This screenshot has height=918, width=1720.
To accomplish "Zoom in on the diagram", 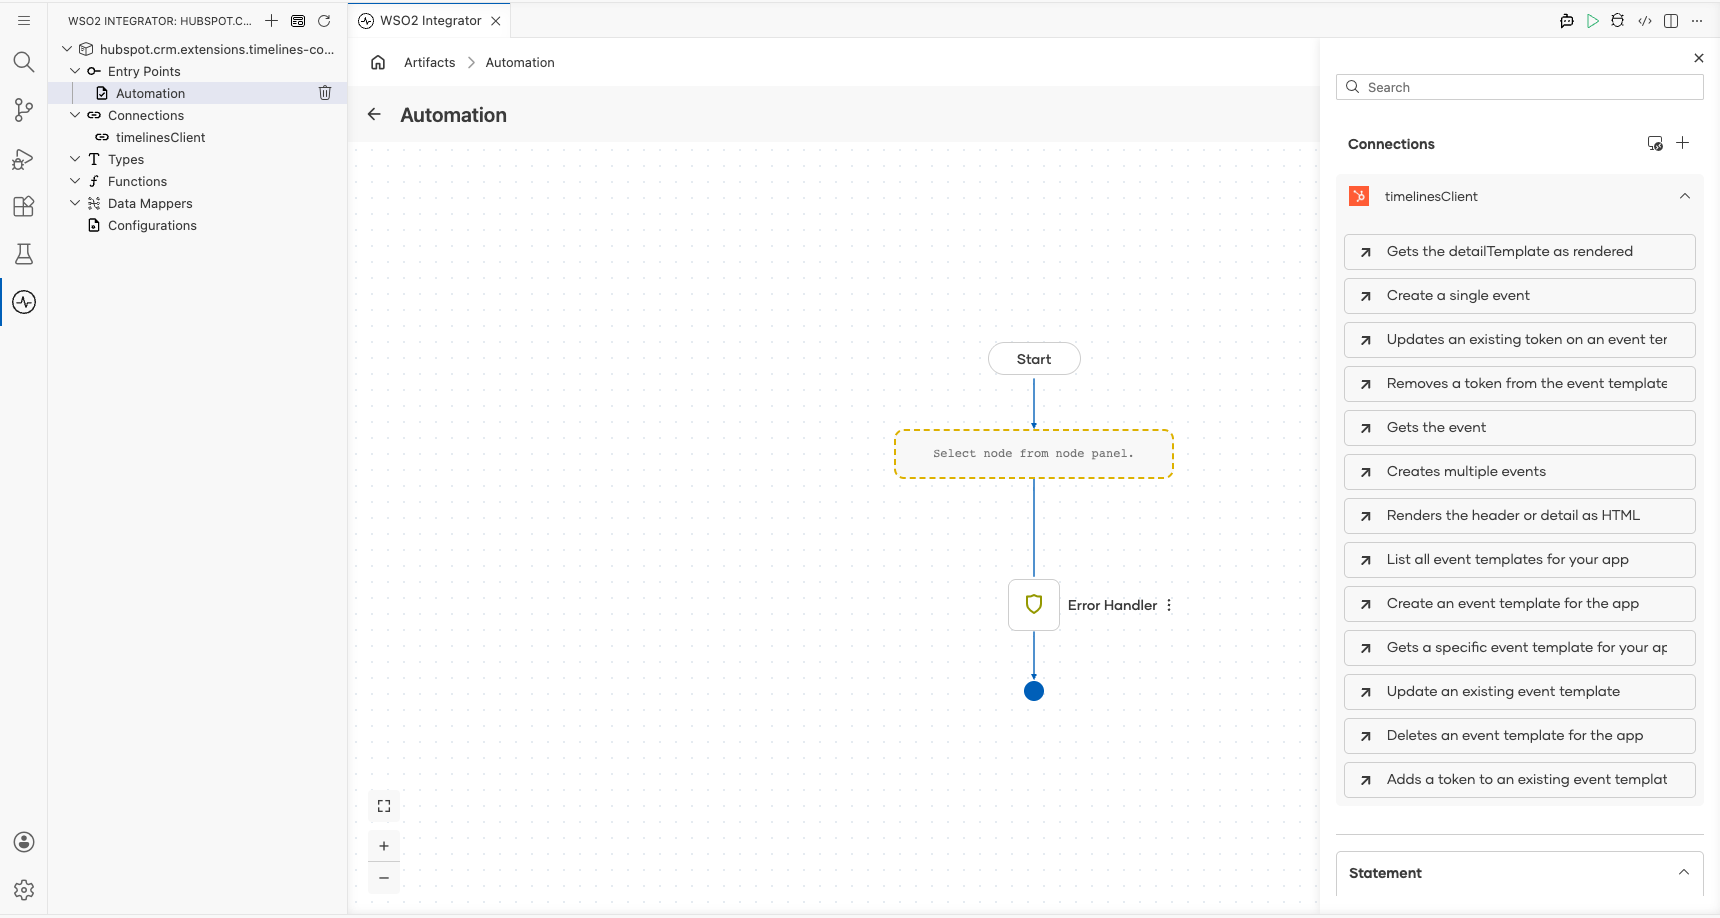I will [x=384, y=846].
